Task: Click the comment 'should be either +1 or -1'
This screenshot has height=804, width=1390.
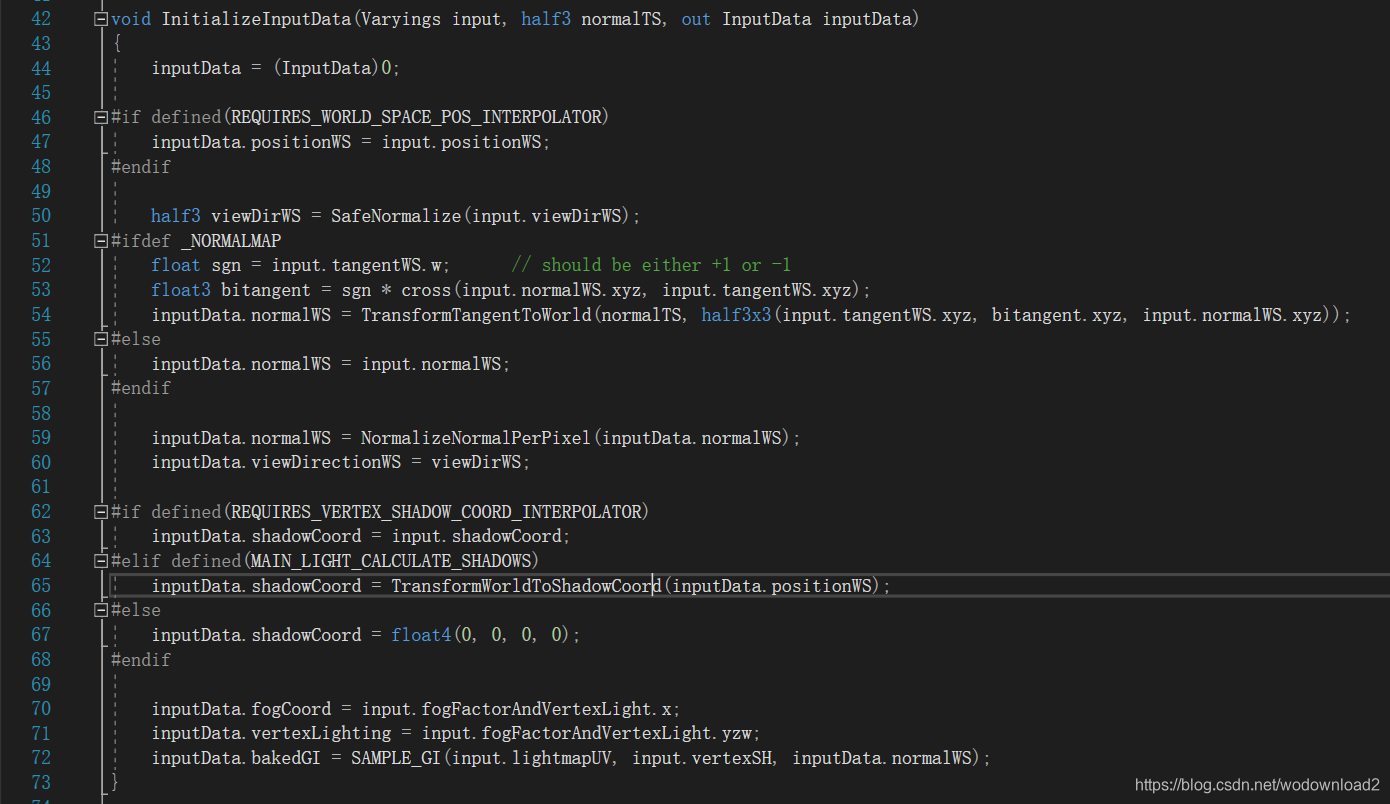Action: [x=651, y=265]
